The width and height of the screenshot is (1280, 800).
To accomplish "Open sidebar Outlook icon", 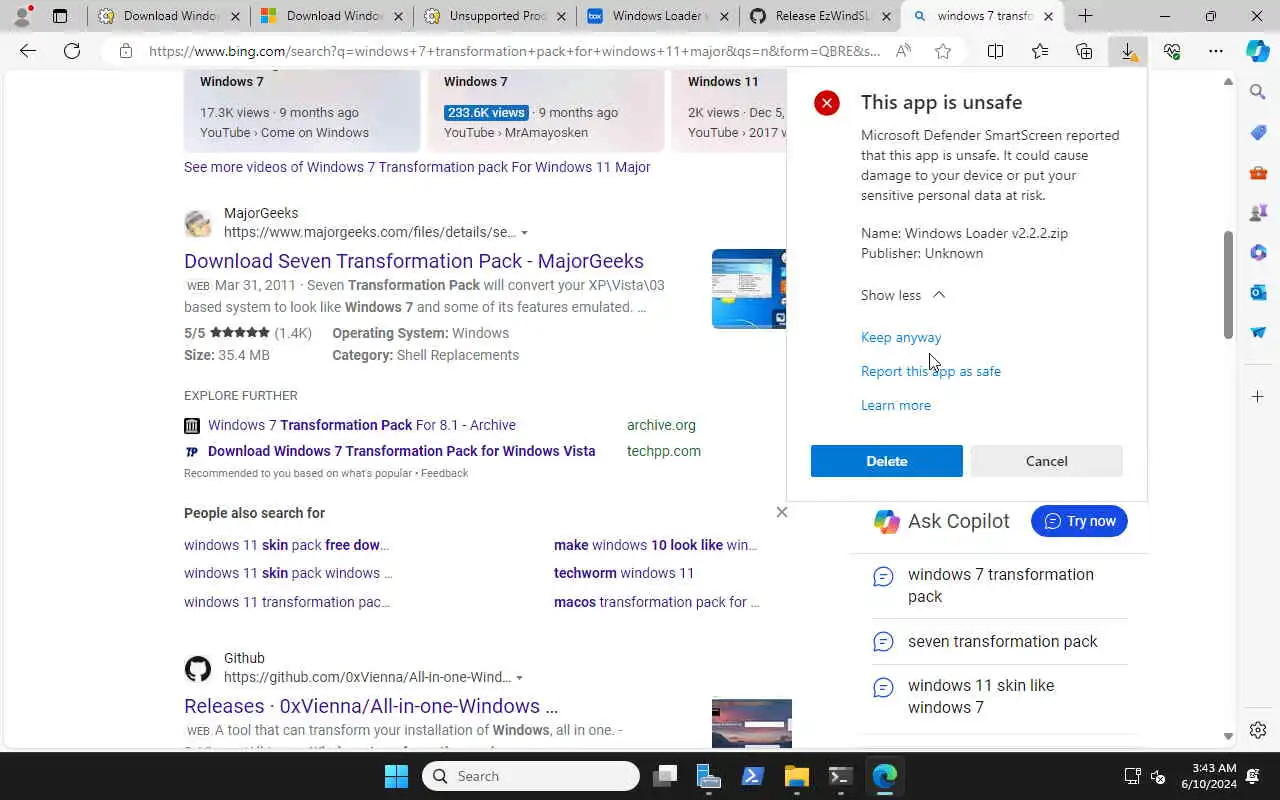I will click(1258, 292).
